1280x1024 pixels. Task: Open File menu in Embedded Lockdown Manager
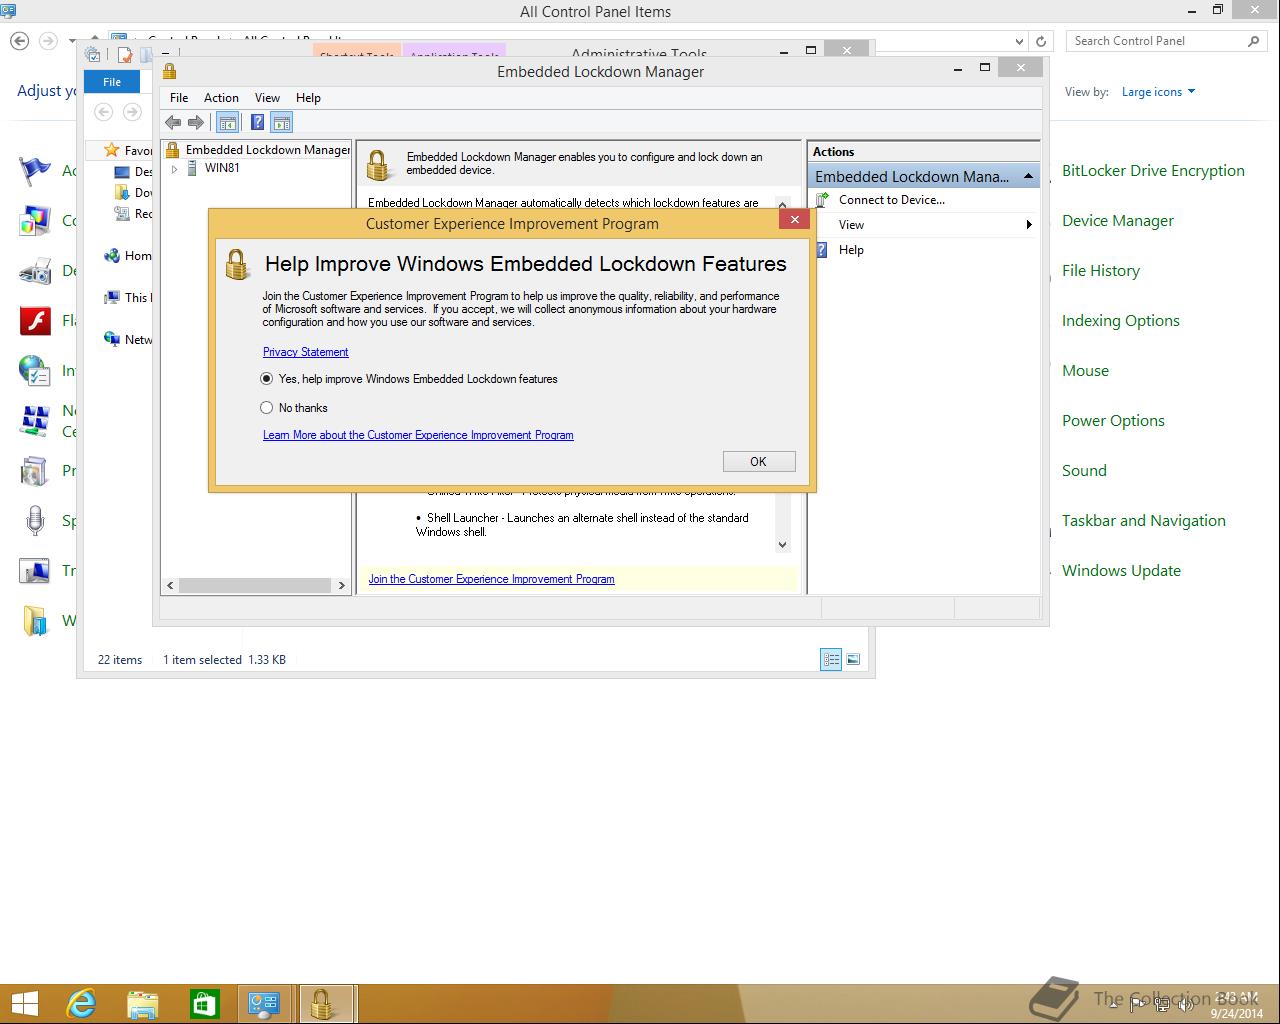179,98
